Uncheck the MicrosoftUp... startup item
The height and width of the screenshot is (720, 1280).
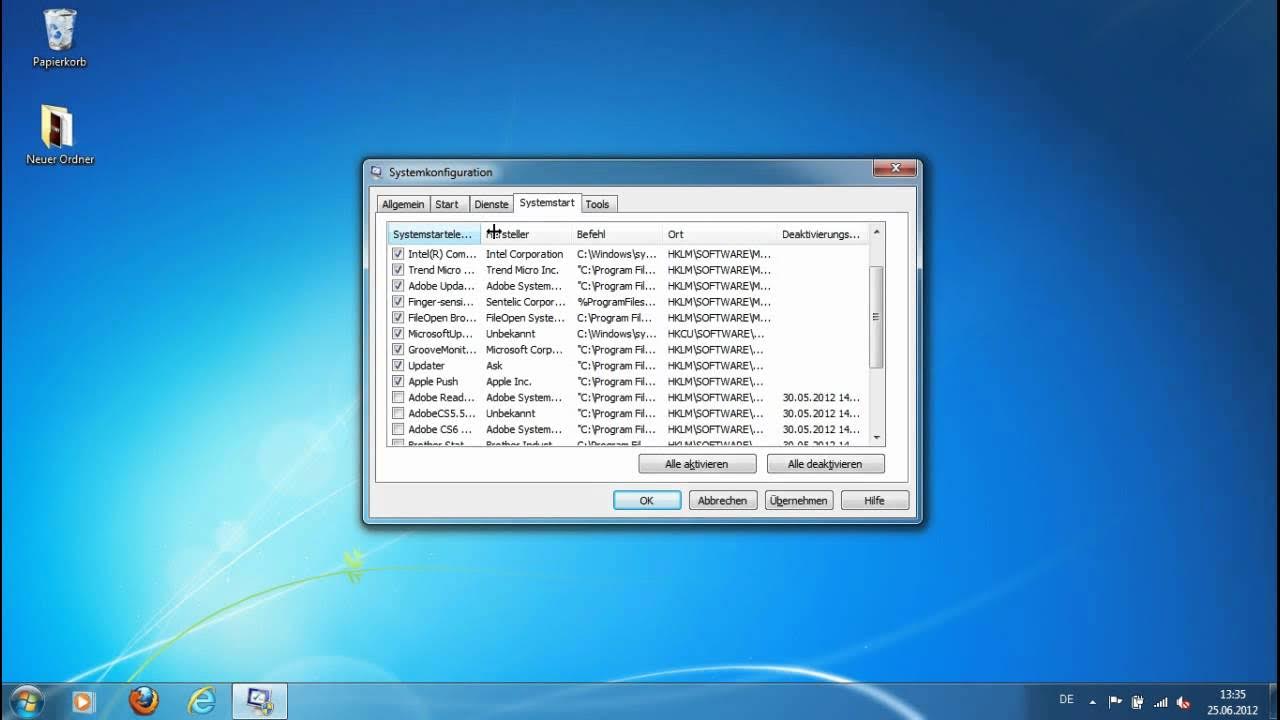pos(398,334)
